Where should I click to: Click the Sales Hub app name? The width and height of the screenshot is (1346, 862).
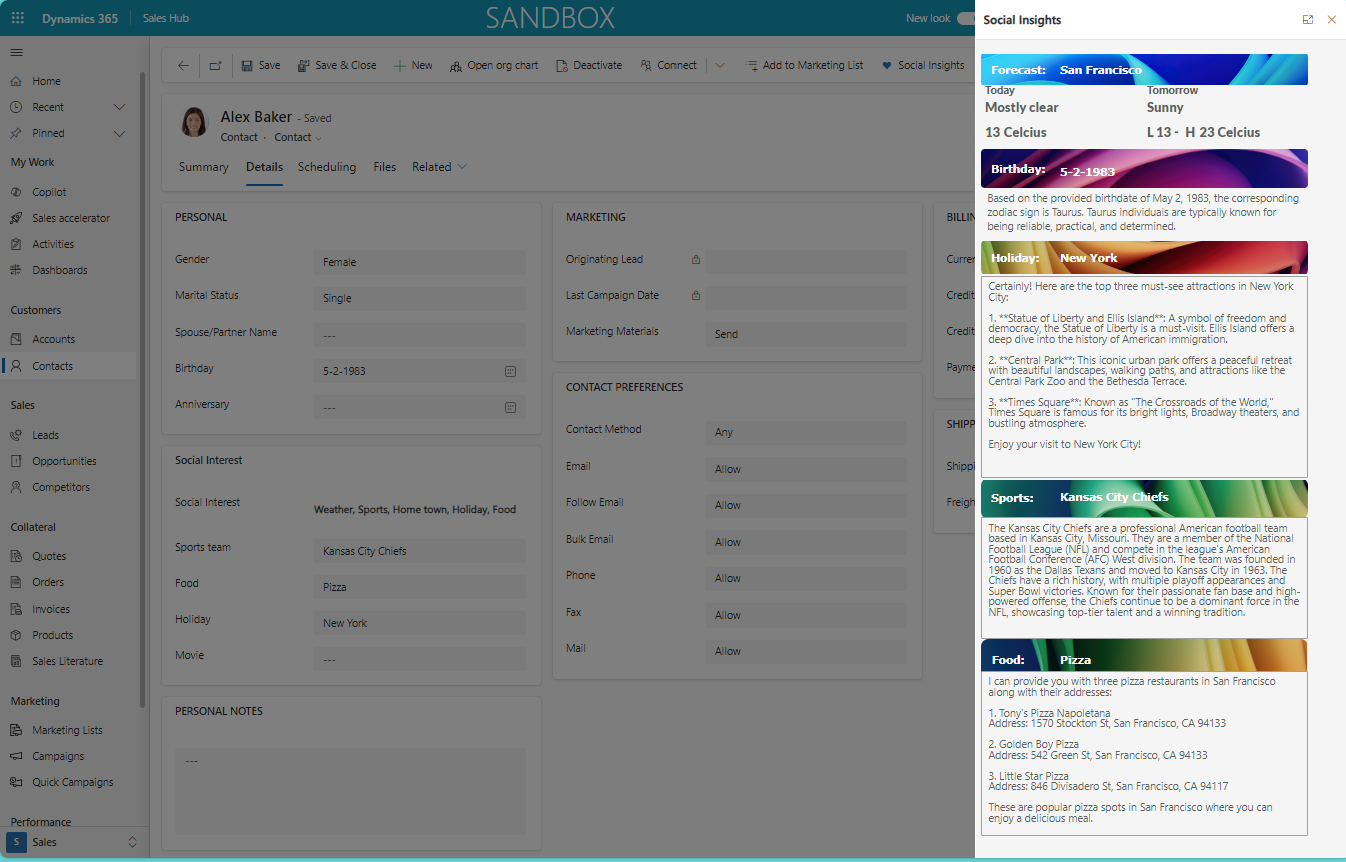[166, 18]
